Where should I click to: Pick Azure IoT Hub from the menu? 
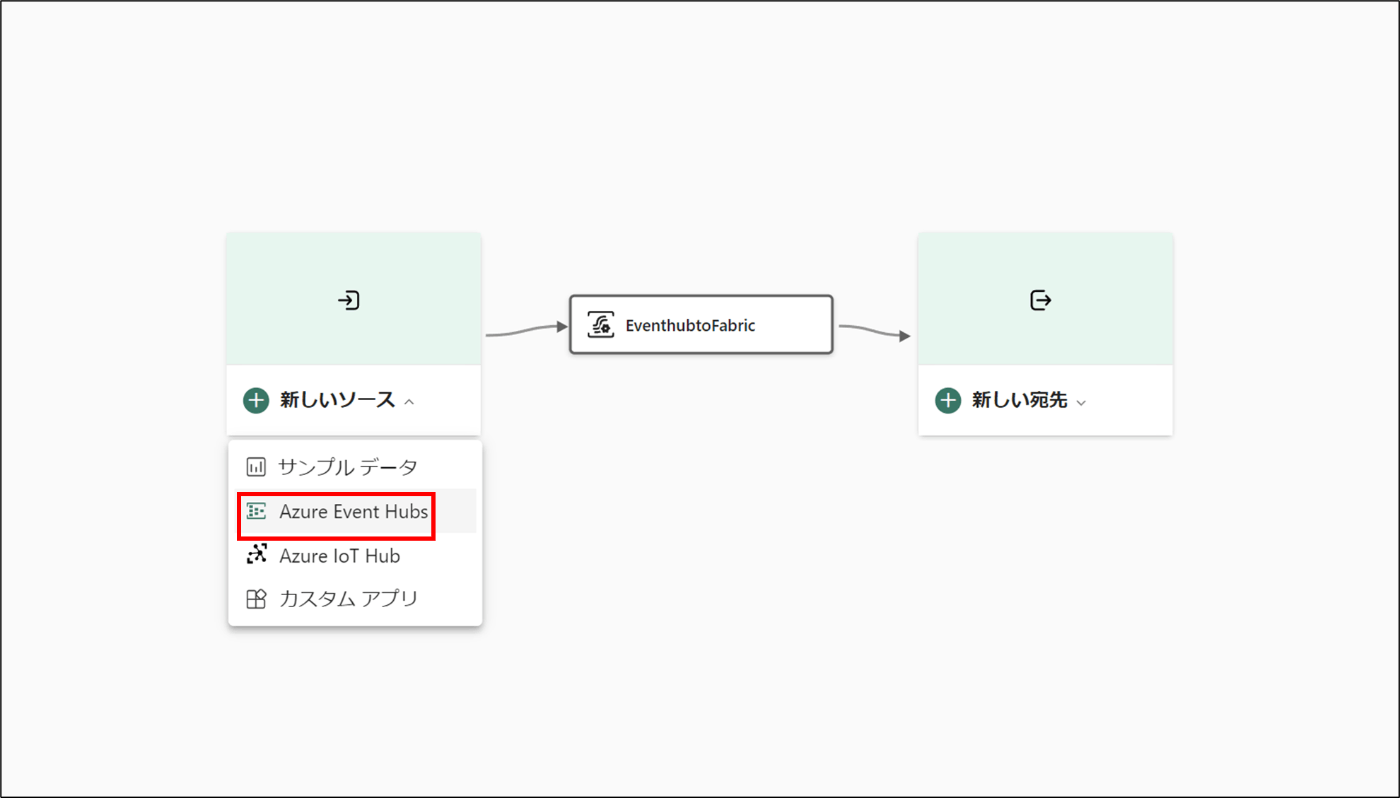tap(355, 555)
